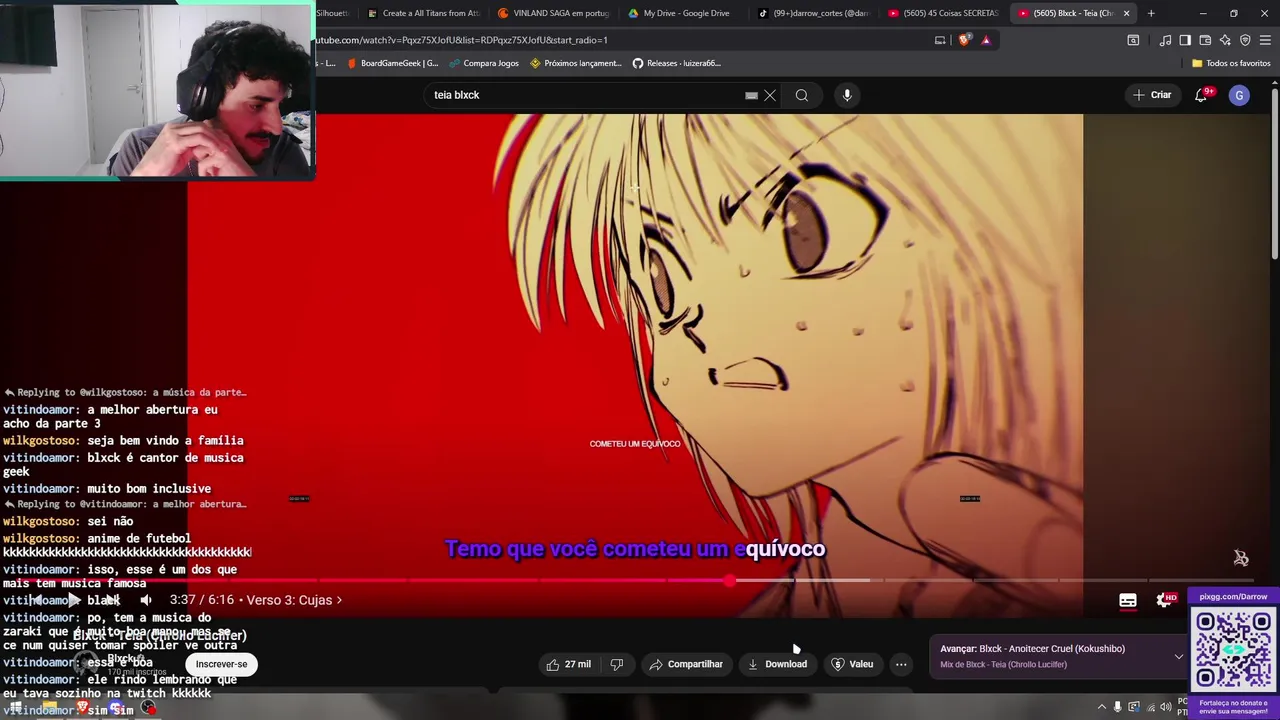Click the taskbar microphone tray icon
Screen dimensions: 1280x720
pos(1117,707)
